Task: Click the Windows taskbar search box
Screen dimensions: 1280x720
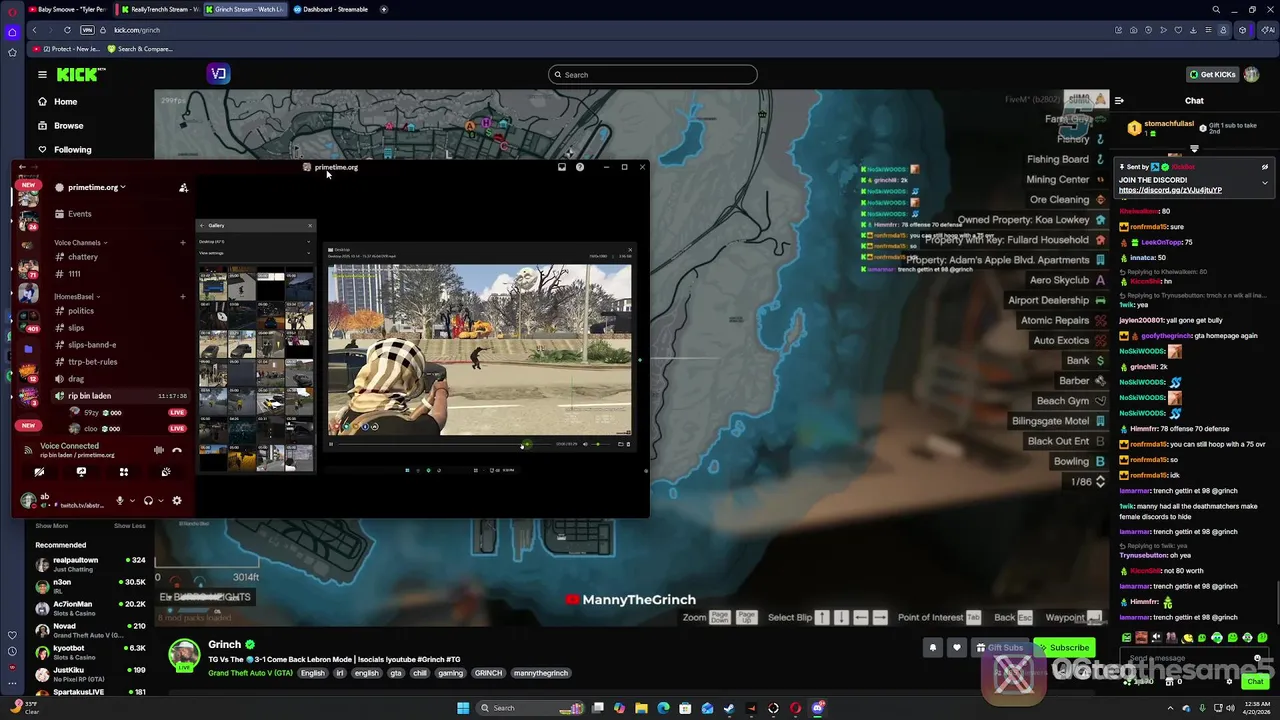Action: click(x=528, y=708)
